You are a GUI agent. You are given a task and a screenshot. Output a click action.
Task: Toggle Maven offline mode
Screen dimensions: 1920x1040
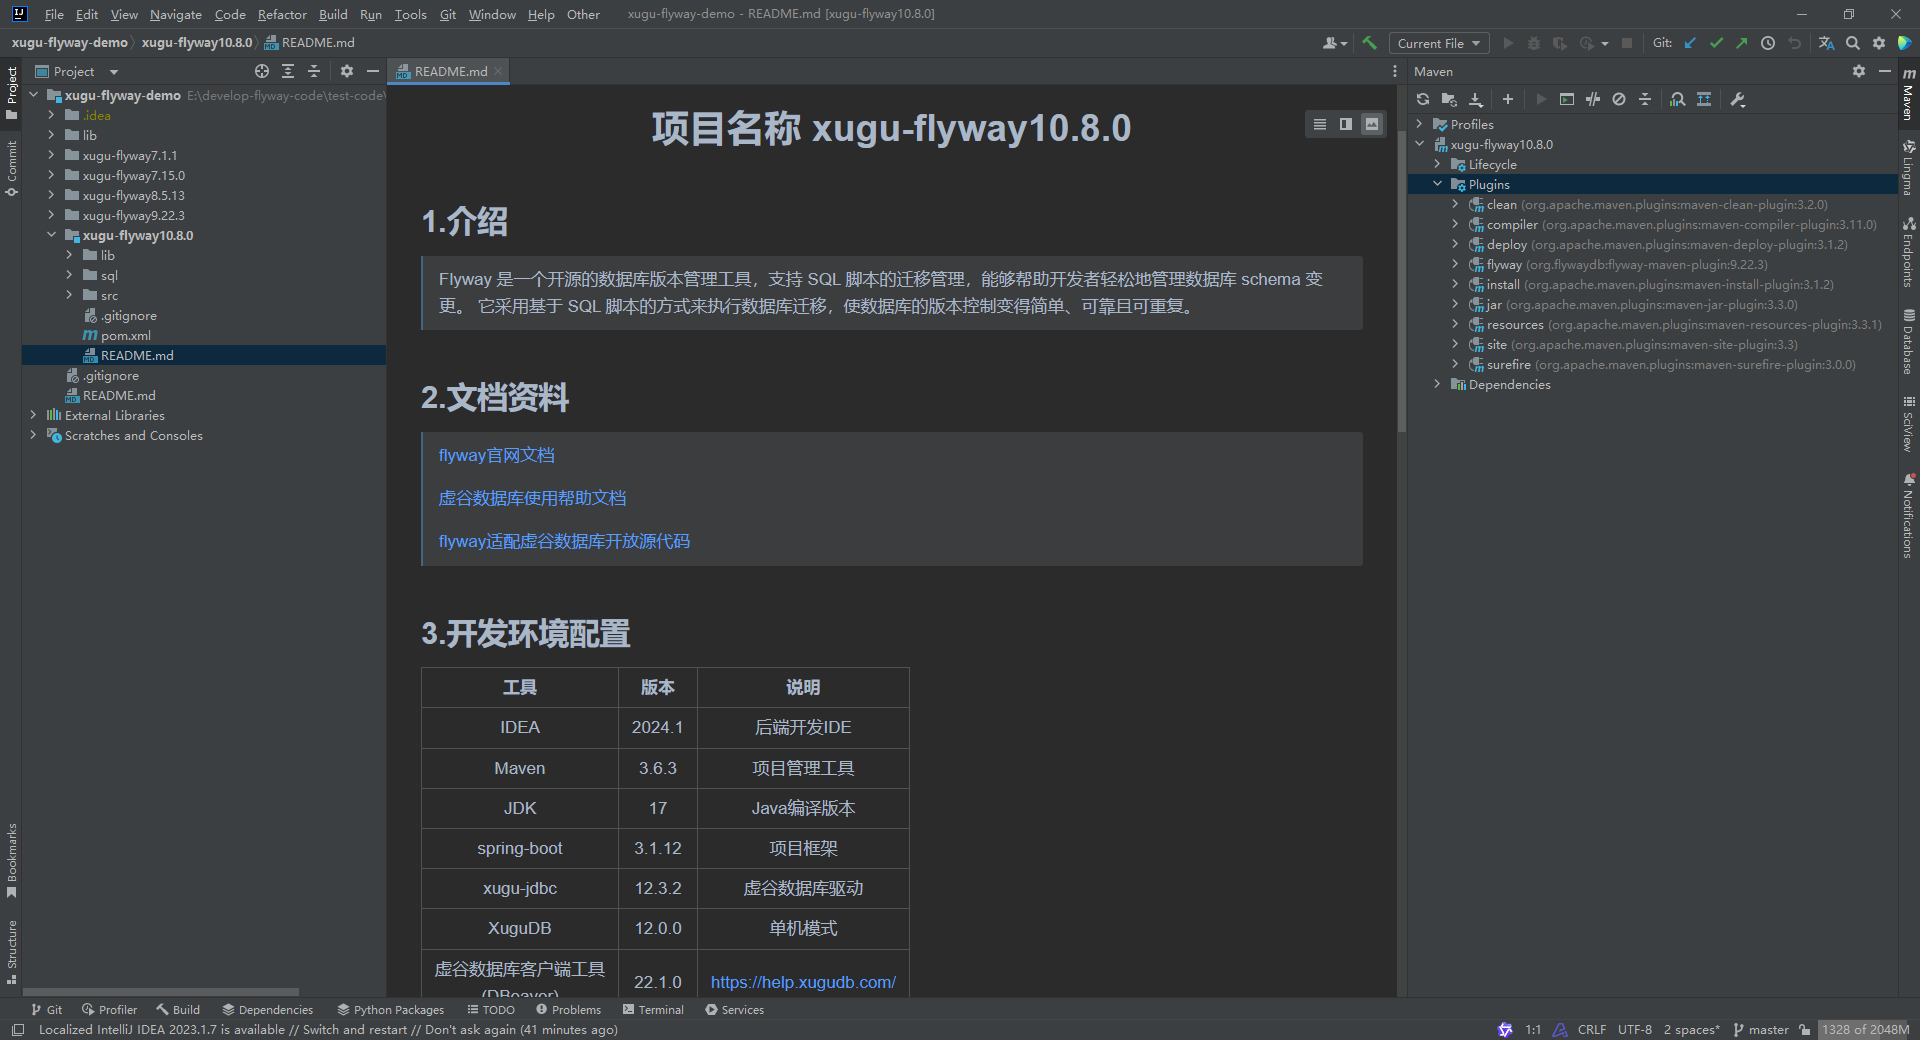pos(1619,99)
